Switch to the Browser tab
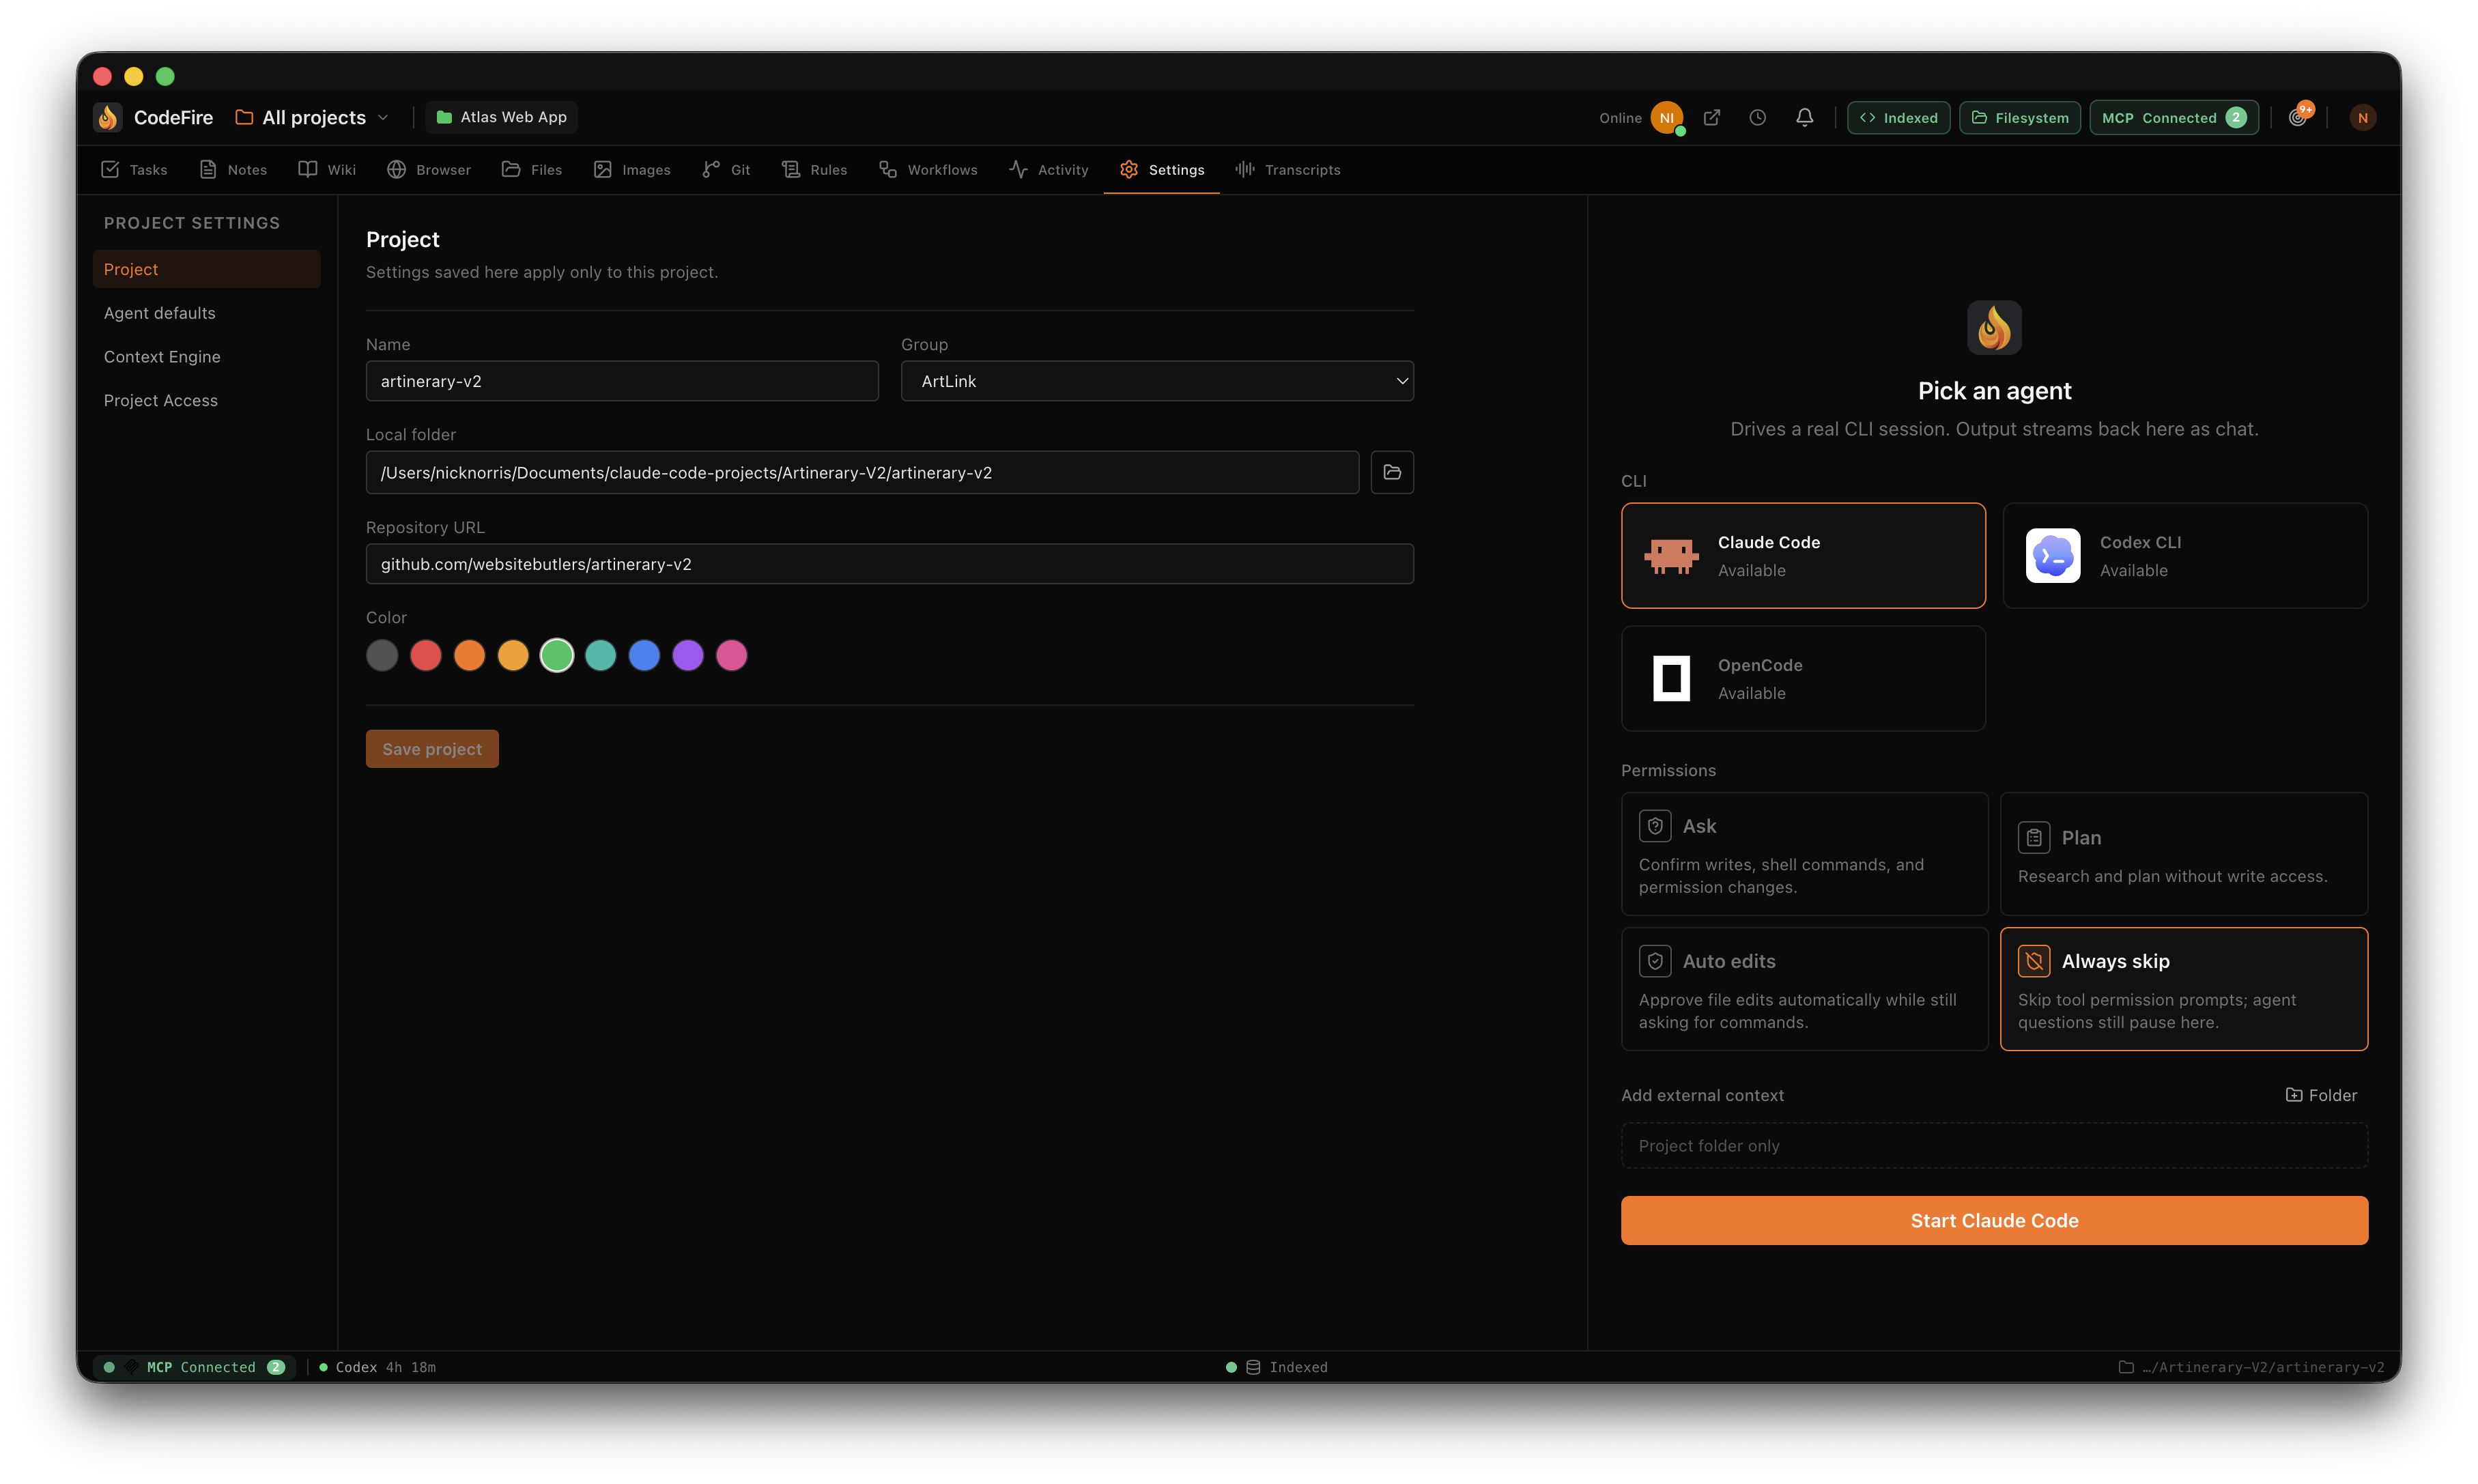 click(429, 170)
